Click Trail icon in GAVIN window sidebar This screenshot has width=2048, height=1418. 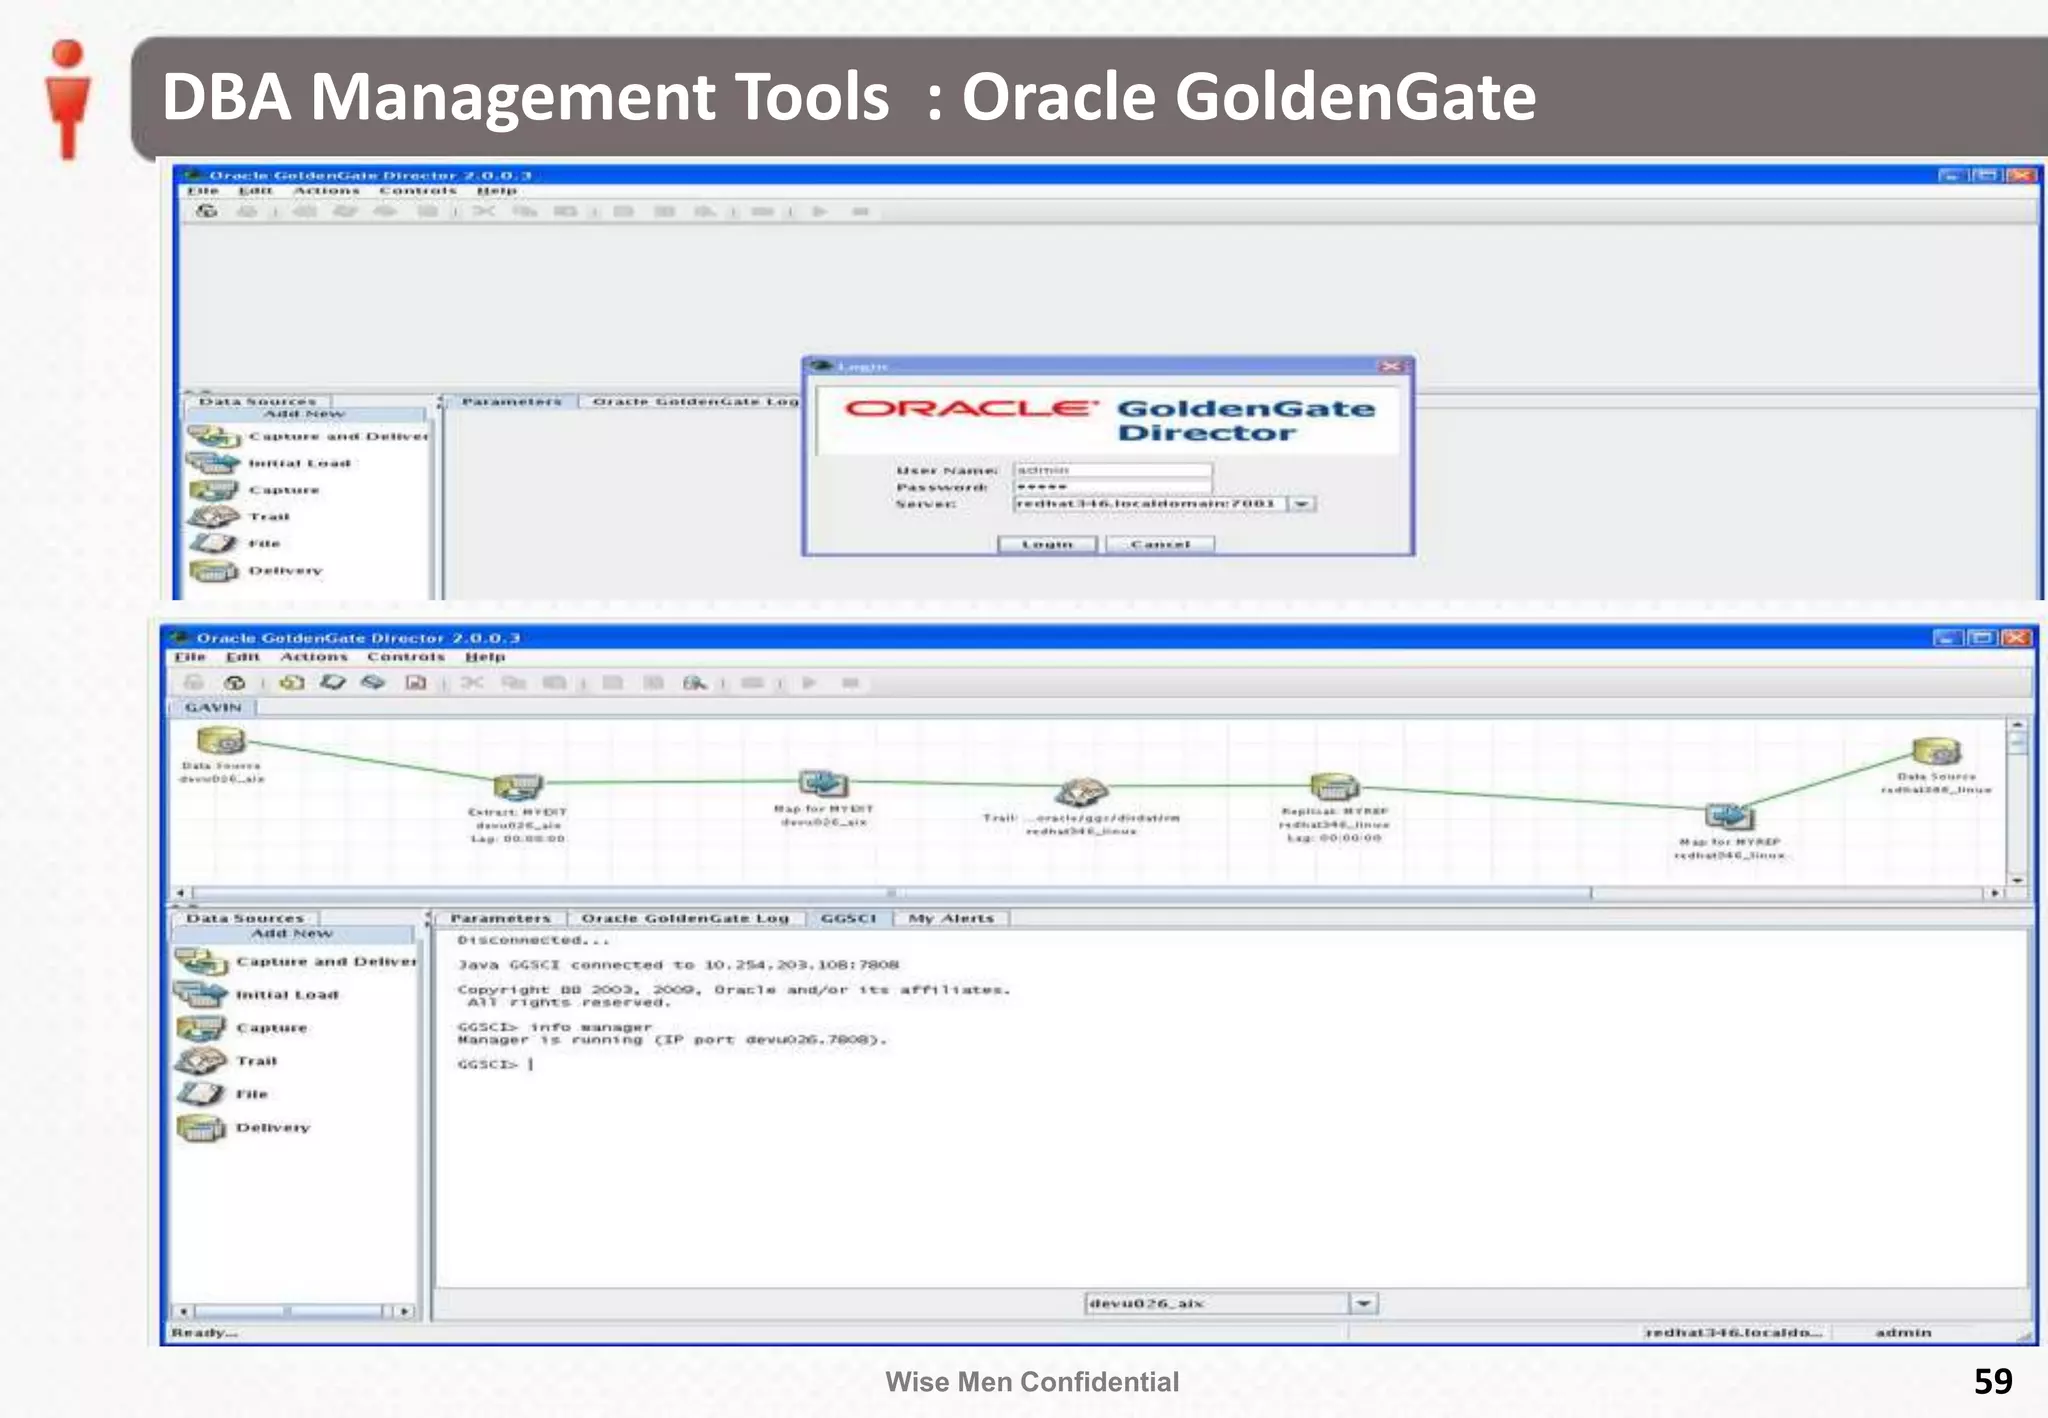201,1061
